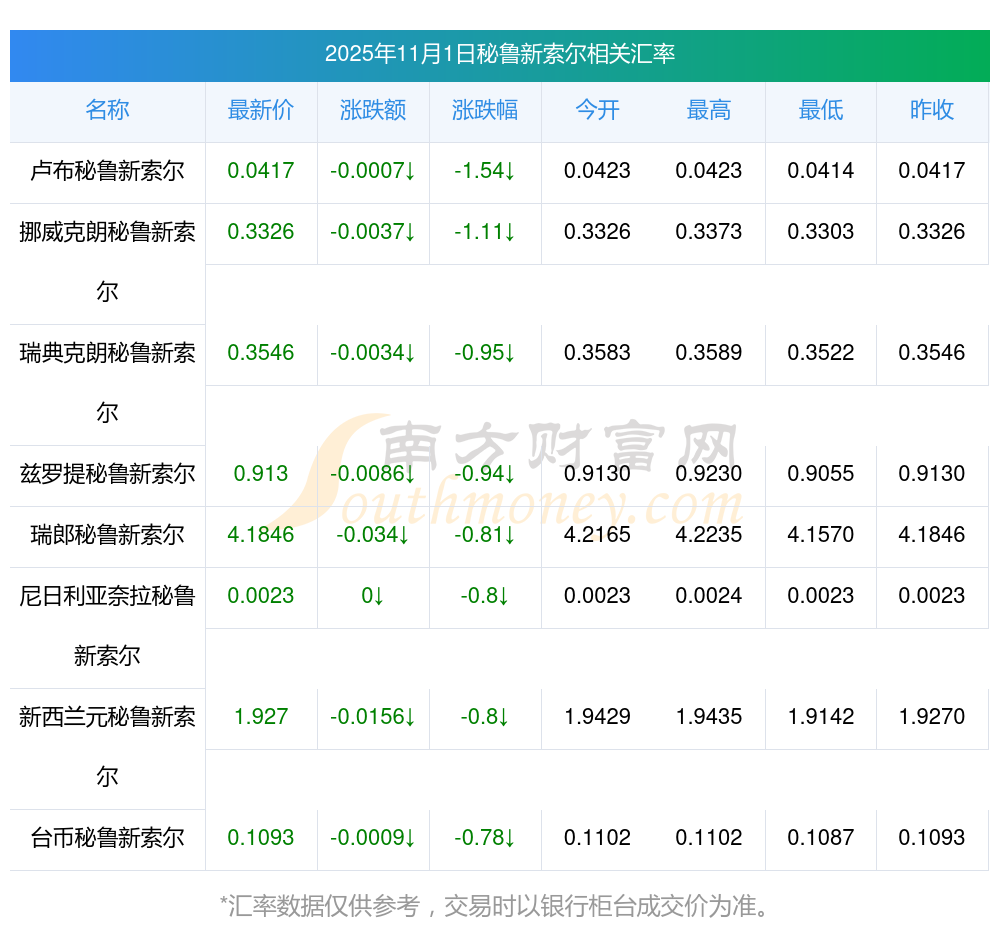Select the 最高 column header

[x=709, y=111]
